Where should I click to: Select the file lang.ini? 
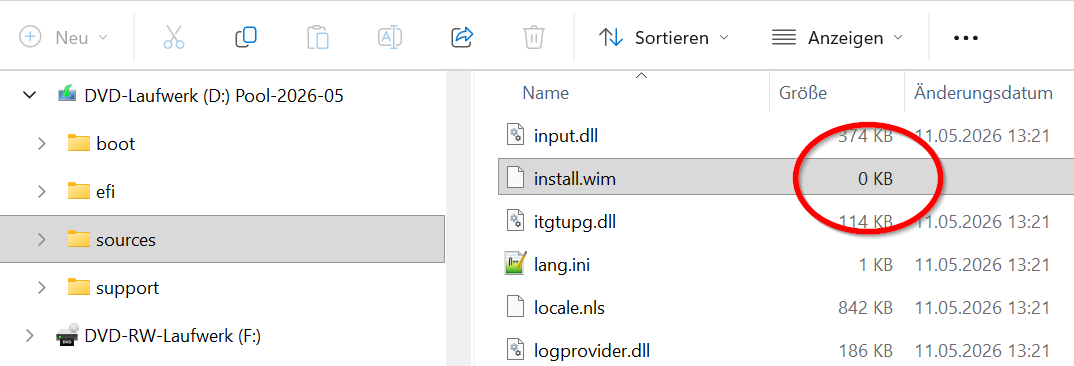562,265
